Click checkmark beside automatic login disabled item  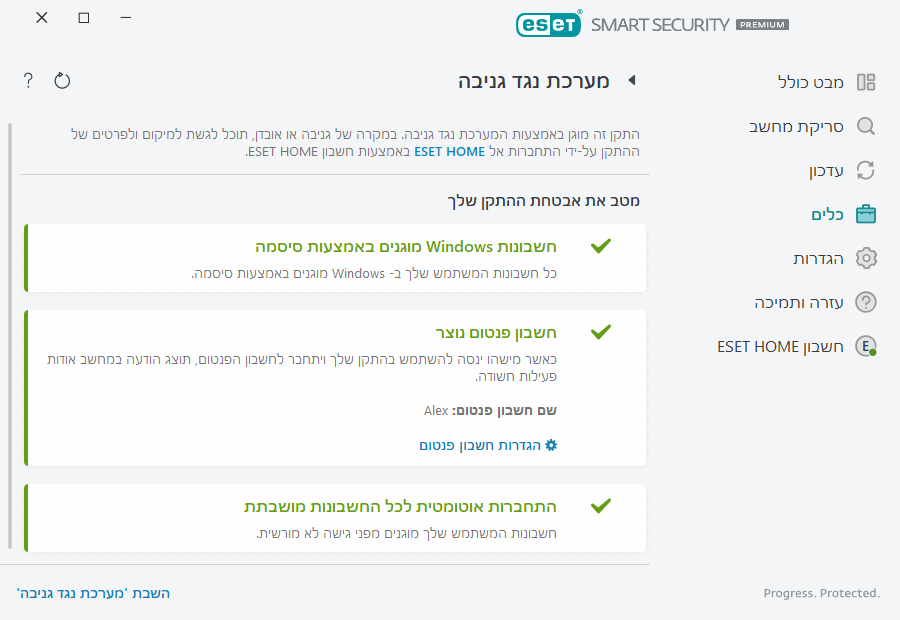[x=601, y=505]
